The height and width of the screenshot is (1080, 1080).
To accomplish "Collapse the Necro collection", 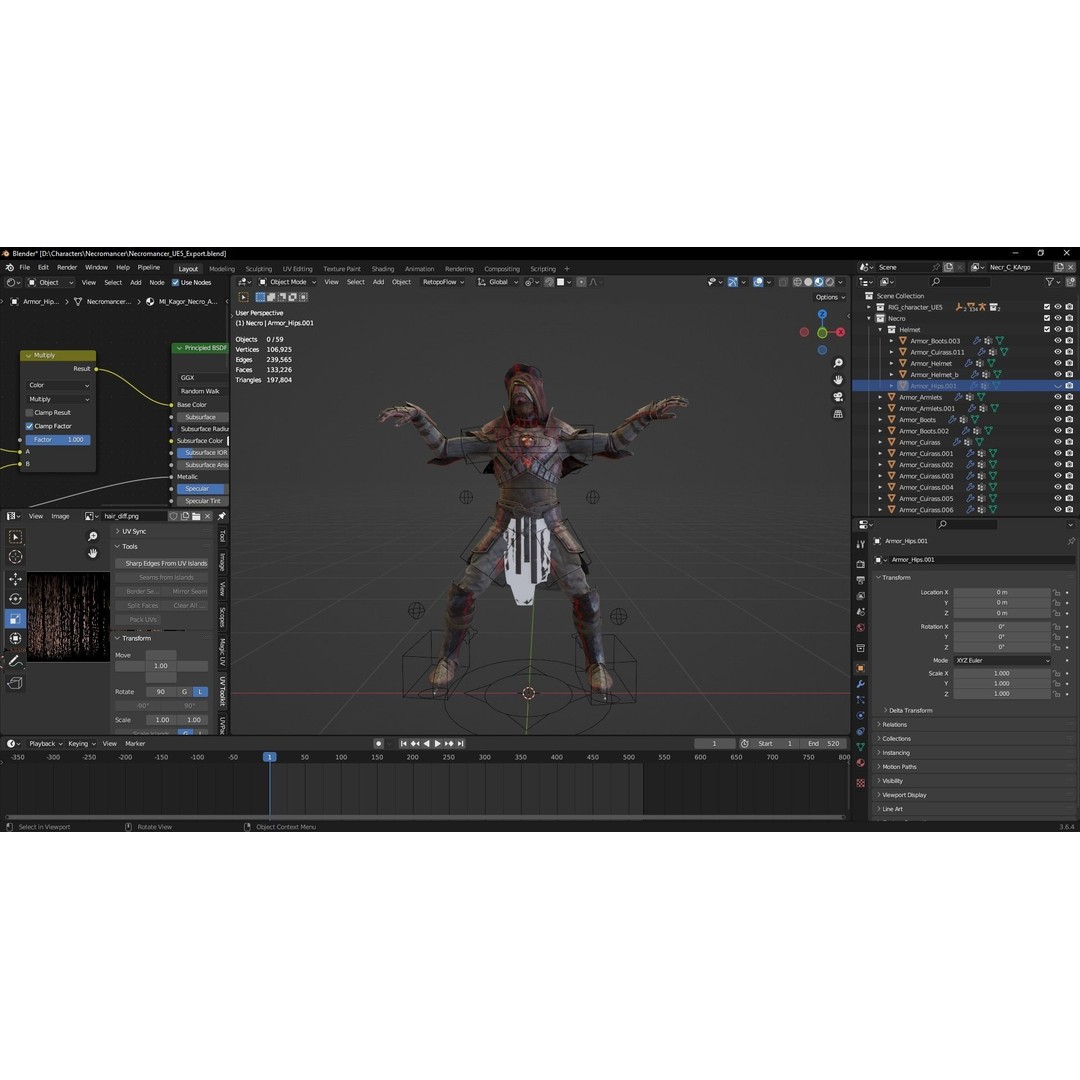I will coord(869,318).
